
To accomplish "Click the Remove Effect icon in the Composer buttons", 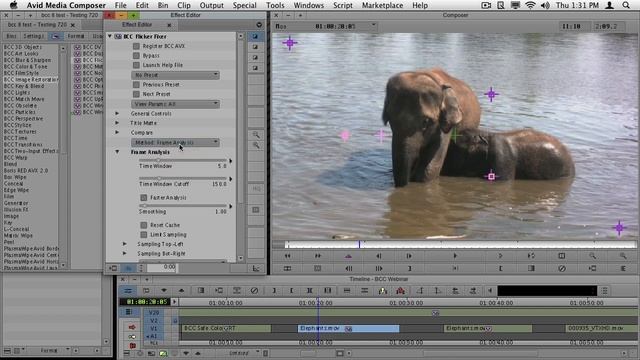I will [x=562, y=268].
